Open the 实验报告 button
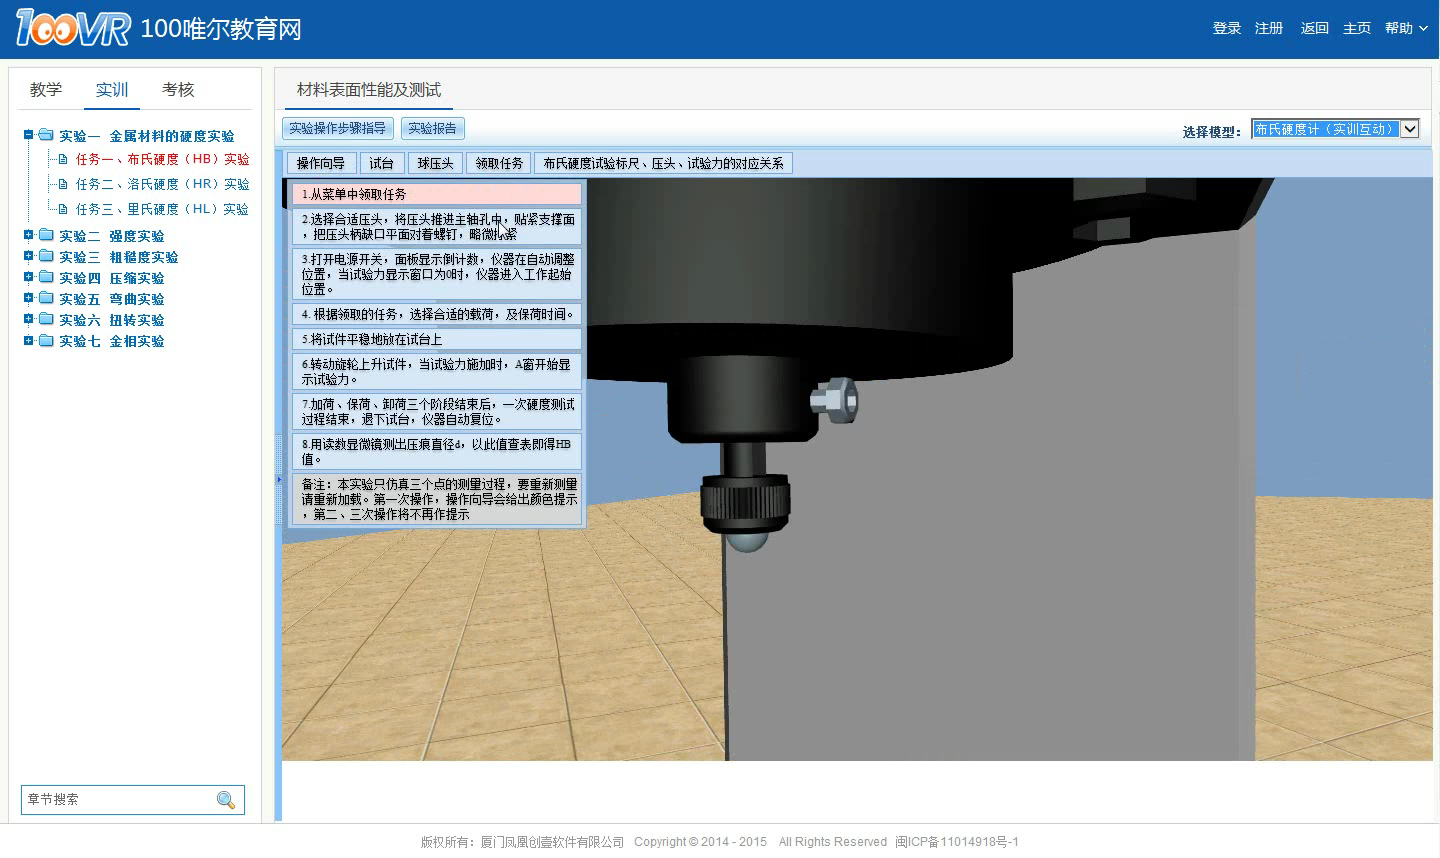The width and height of the screenshot is (1440, 858). coord(432,128)
